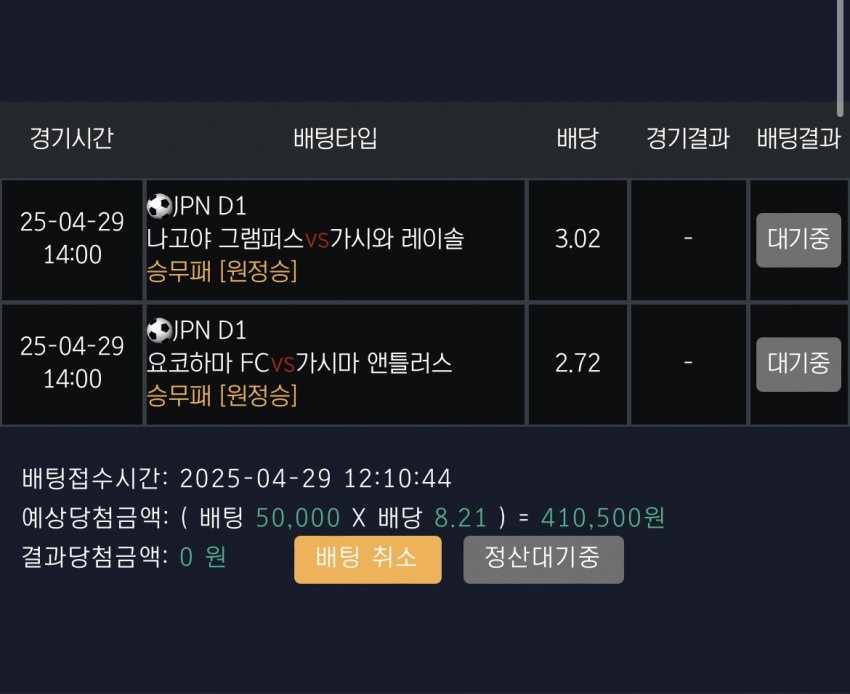Click the 2.72 odds value

(x=577, y=364)
